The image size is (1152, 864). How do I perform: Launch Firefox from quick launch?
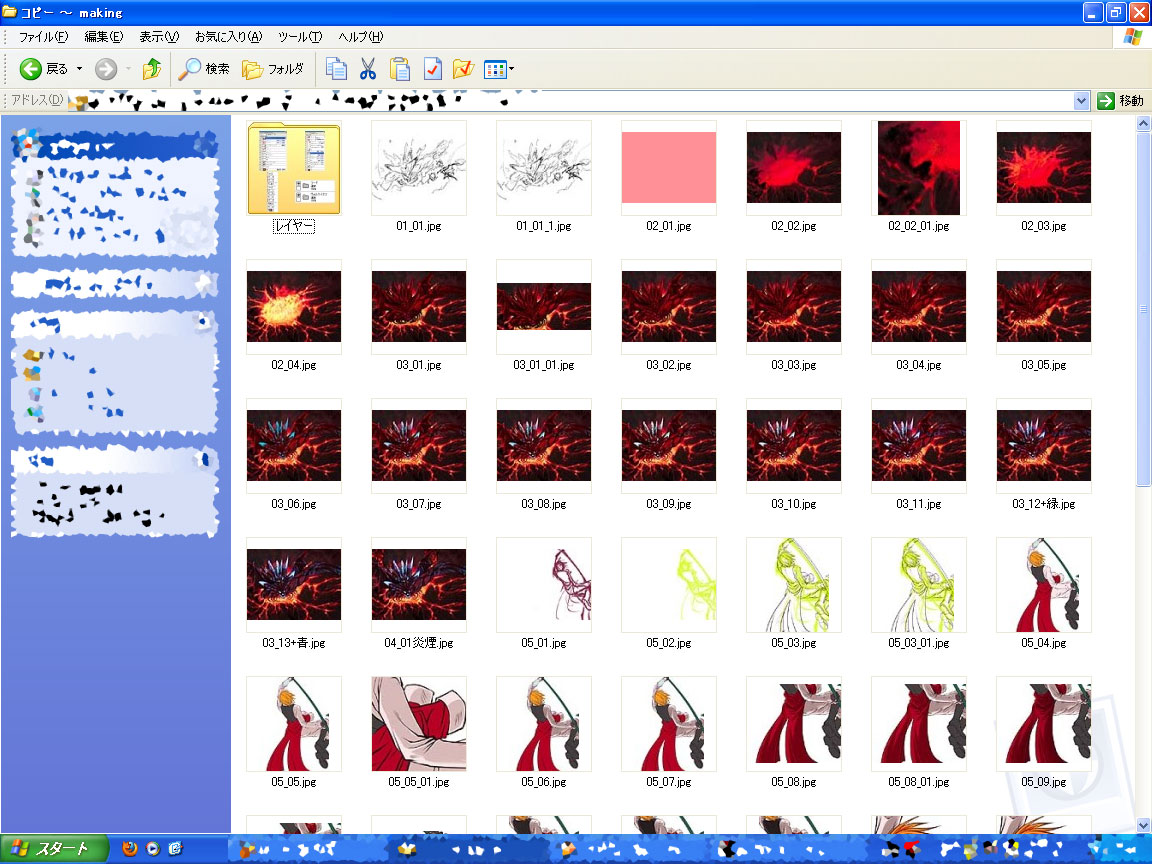(130, 849)
